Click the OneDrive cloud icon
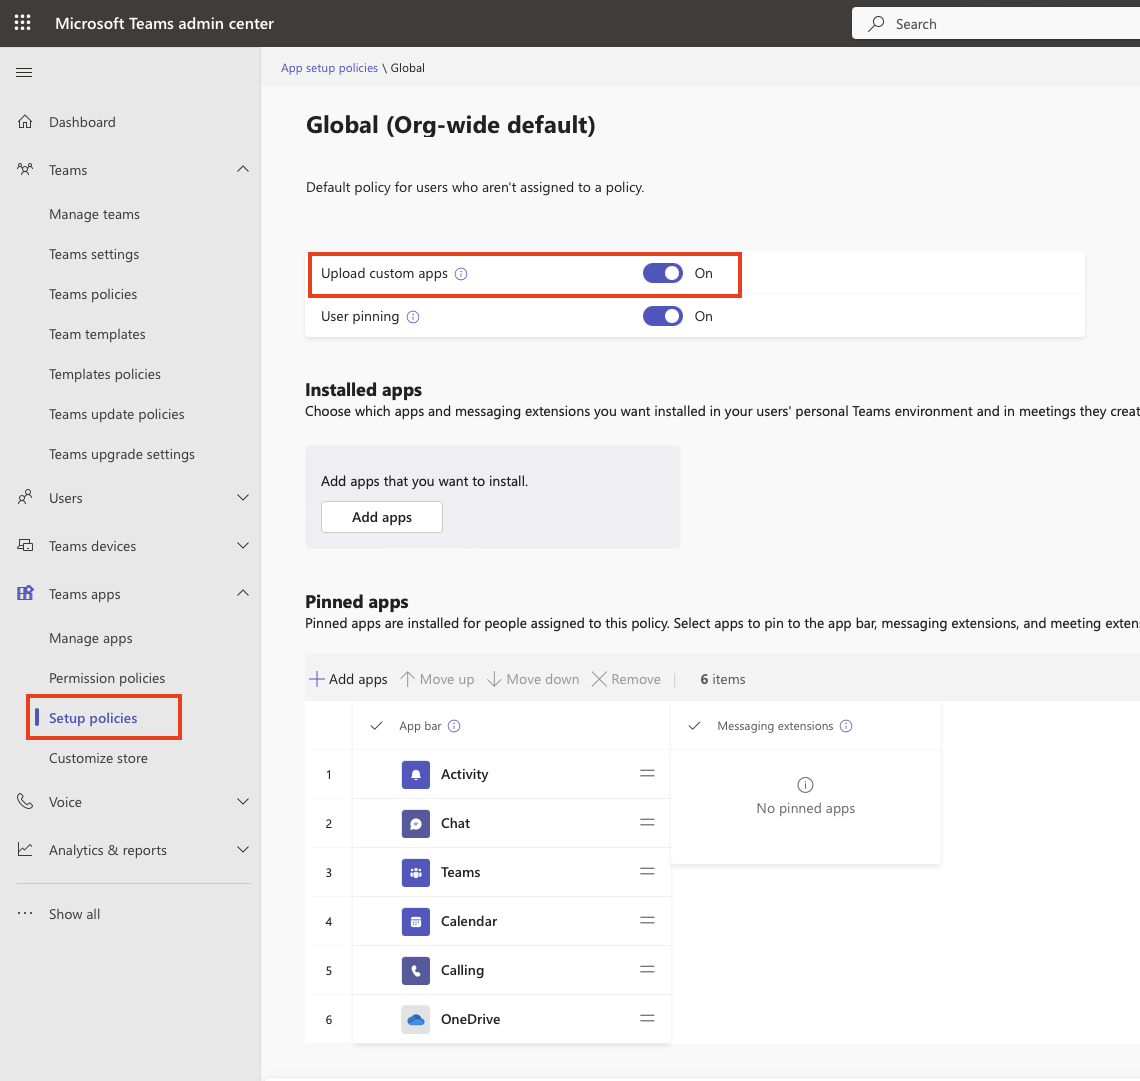Screen dimensions: 1140x1081 tap(416, 1019)
